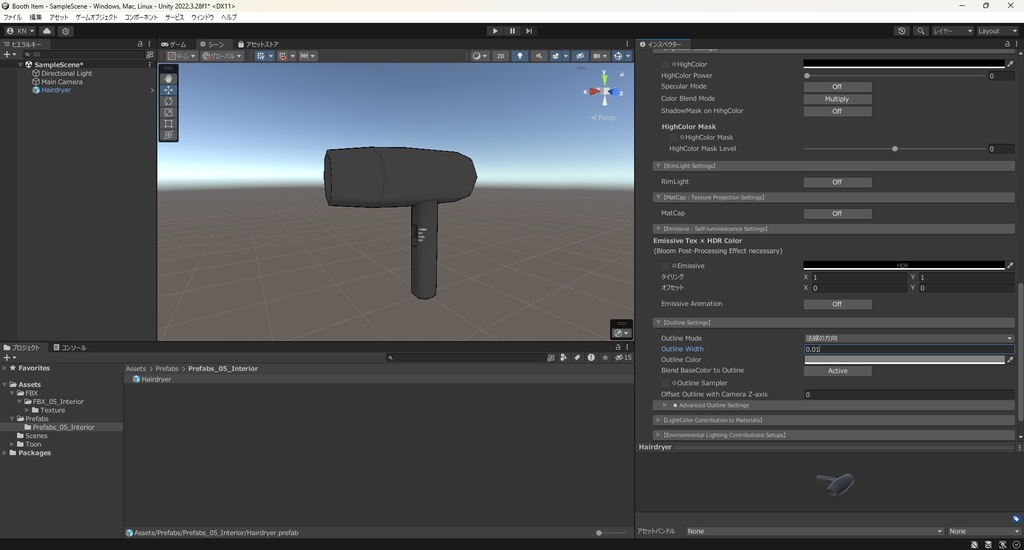Viewport: 1024px width, 550px height.
Task: Toggle ShadowMask on HihgColor Off button
Action: click(x=837, y=111)
